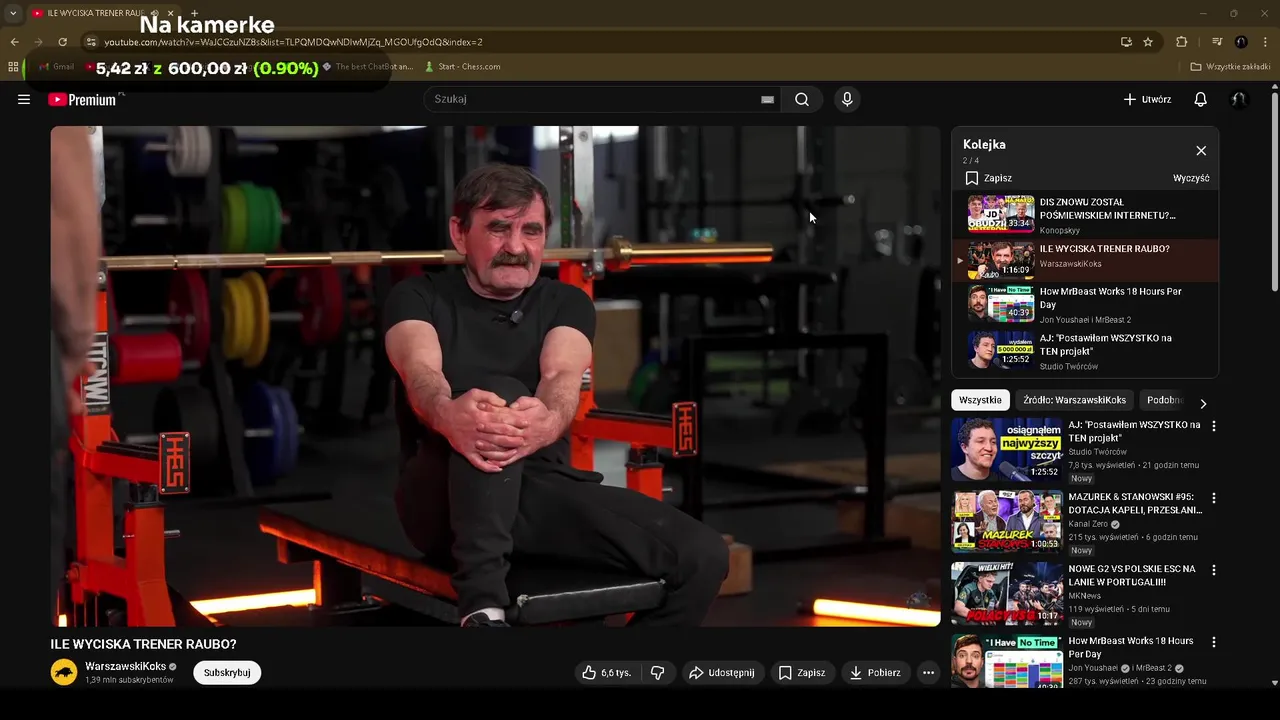Image resolution: width=1280 pixels, height=720 pixels.
Task: Install app icon in the address bar
Action: pyautogui.click(x=1126, y=42)
